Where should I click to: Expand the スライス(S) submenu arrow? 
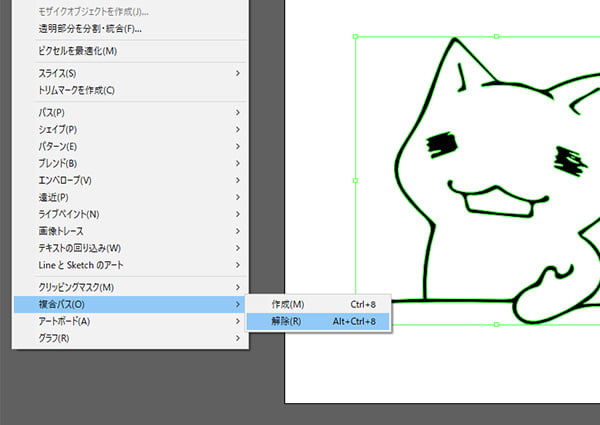(238, 73)
